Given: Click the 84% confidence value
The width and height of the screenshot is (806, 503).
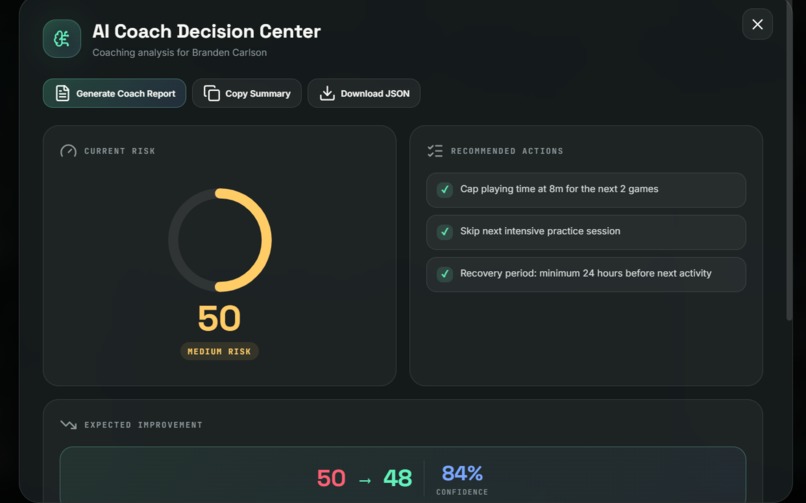Looking at the screenshot, I should pos(462,473).
